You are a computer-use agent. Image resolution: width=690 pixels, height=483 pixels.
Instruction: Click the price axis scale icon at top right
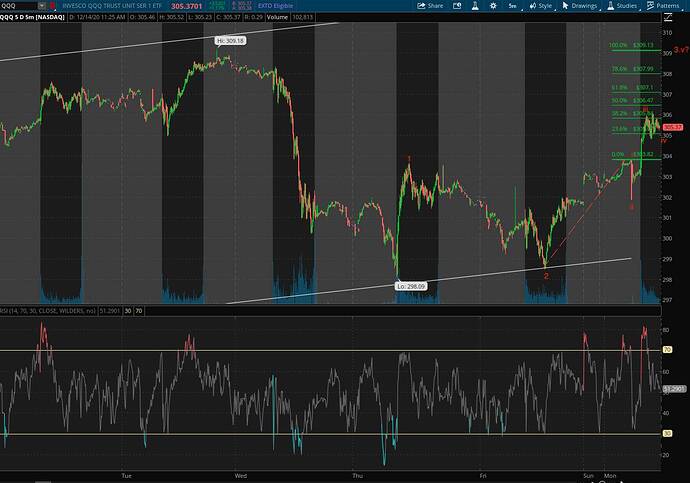pos(668,17)
